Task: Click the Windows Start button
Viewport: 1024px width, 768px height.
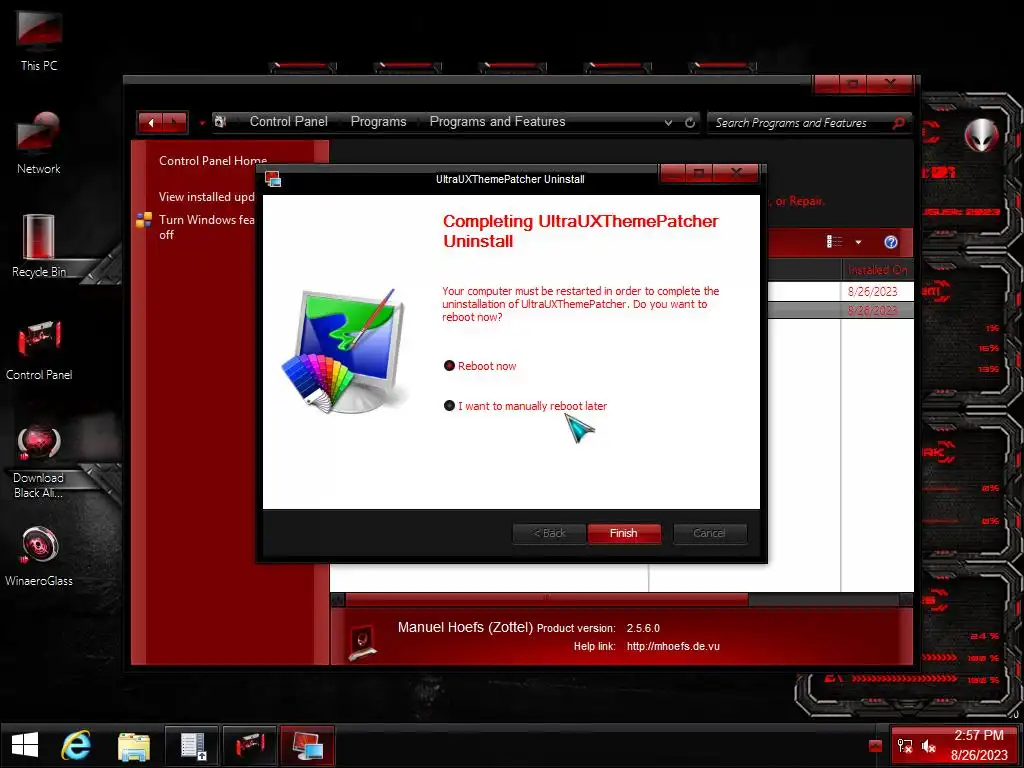Action: (x=25, y=745)
